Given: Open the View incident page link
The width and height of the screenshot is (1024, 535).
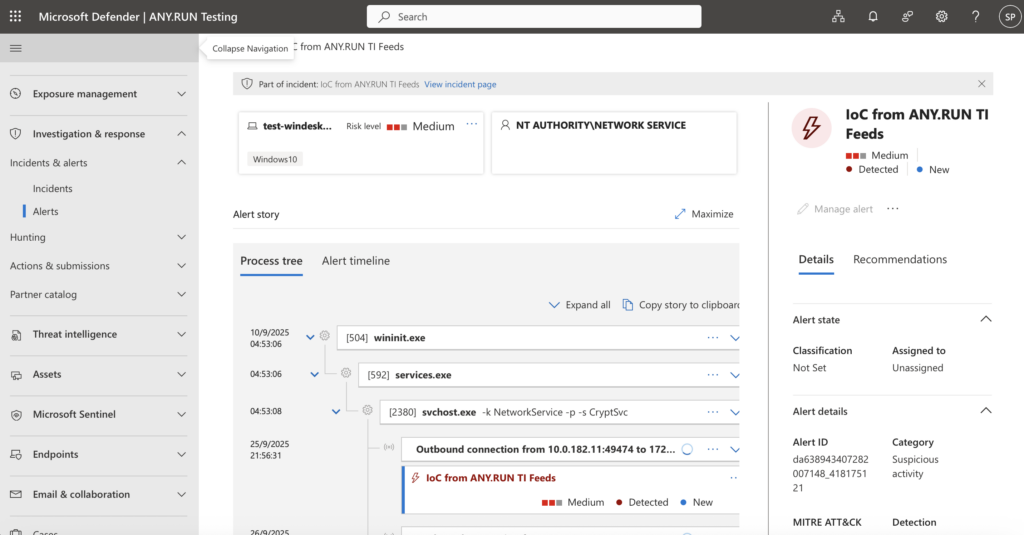Looking at the screenshot, I should pos(460,84).
